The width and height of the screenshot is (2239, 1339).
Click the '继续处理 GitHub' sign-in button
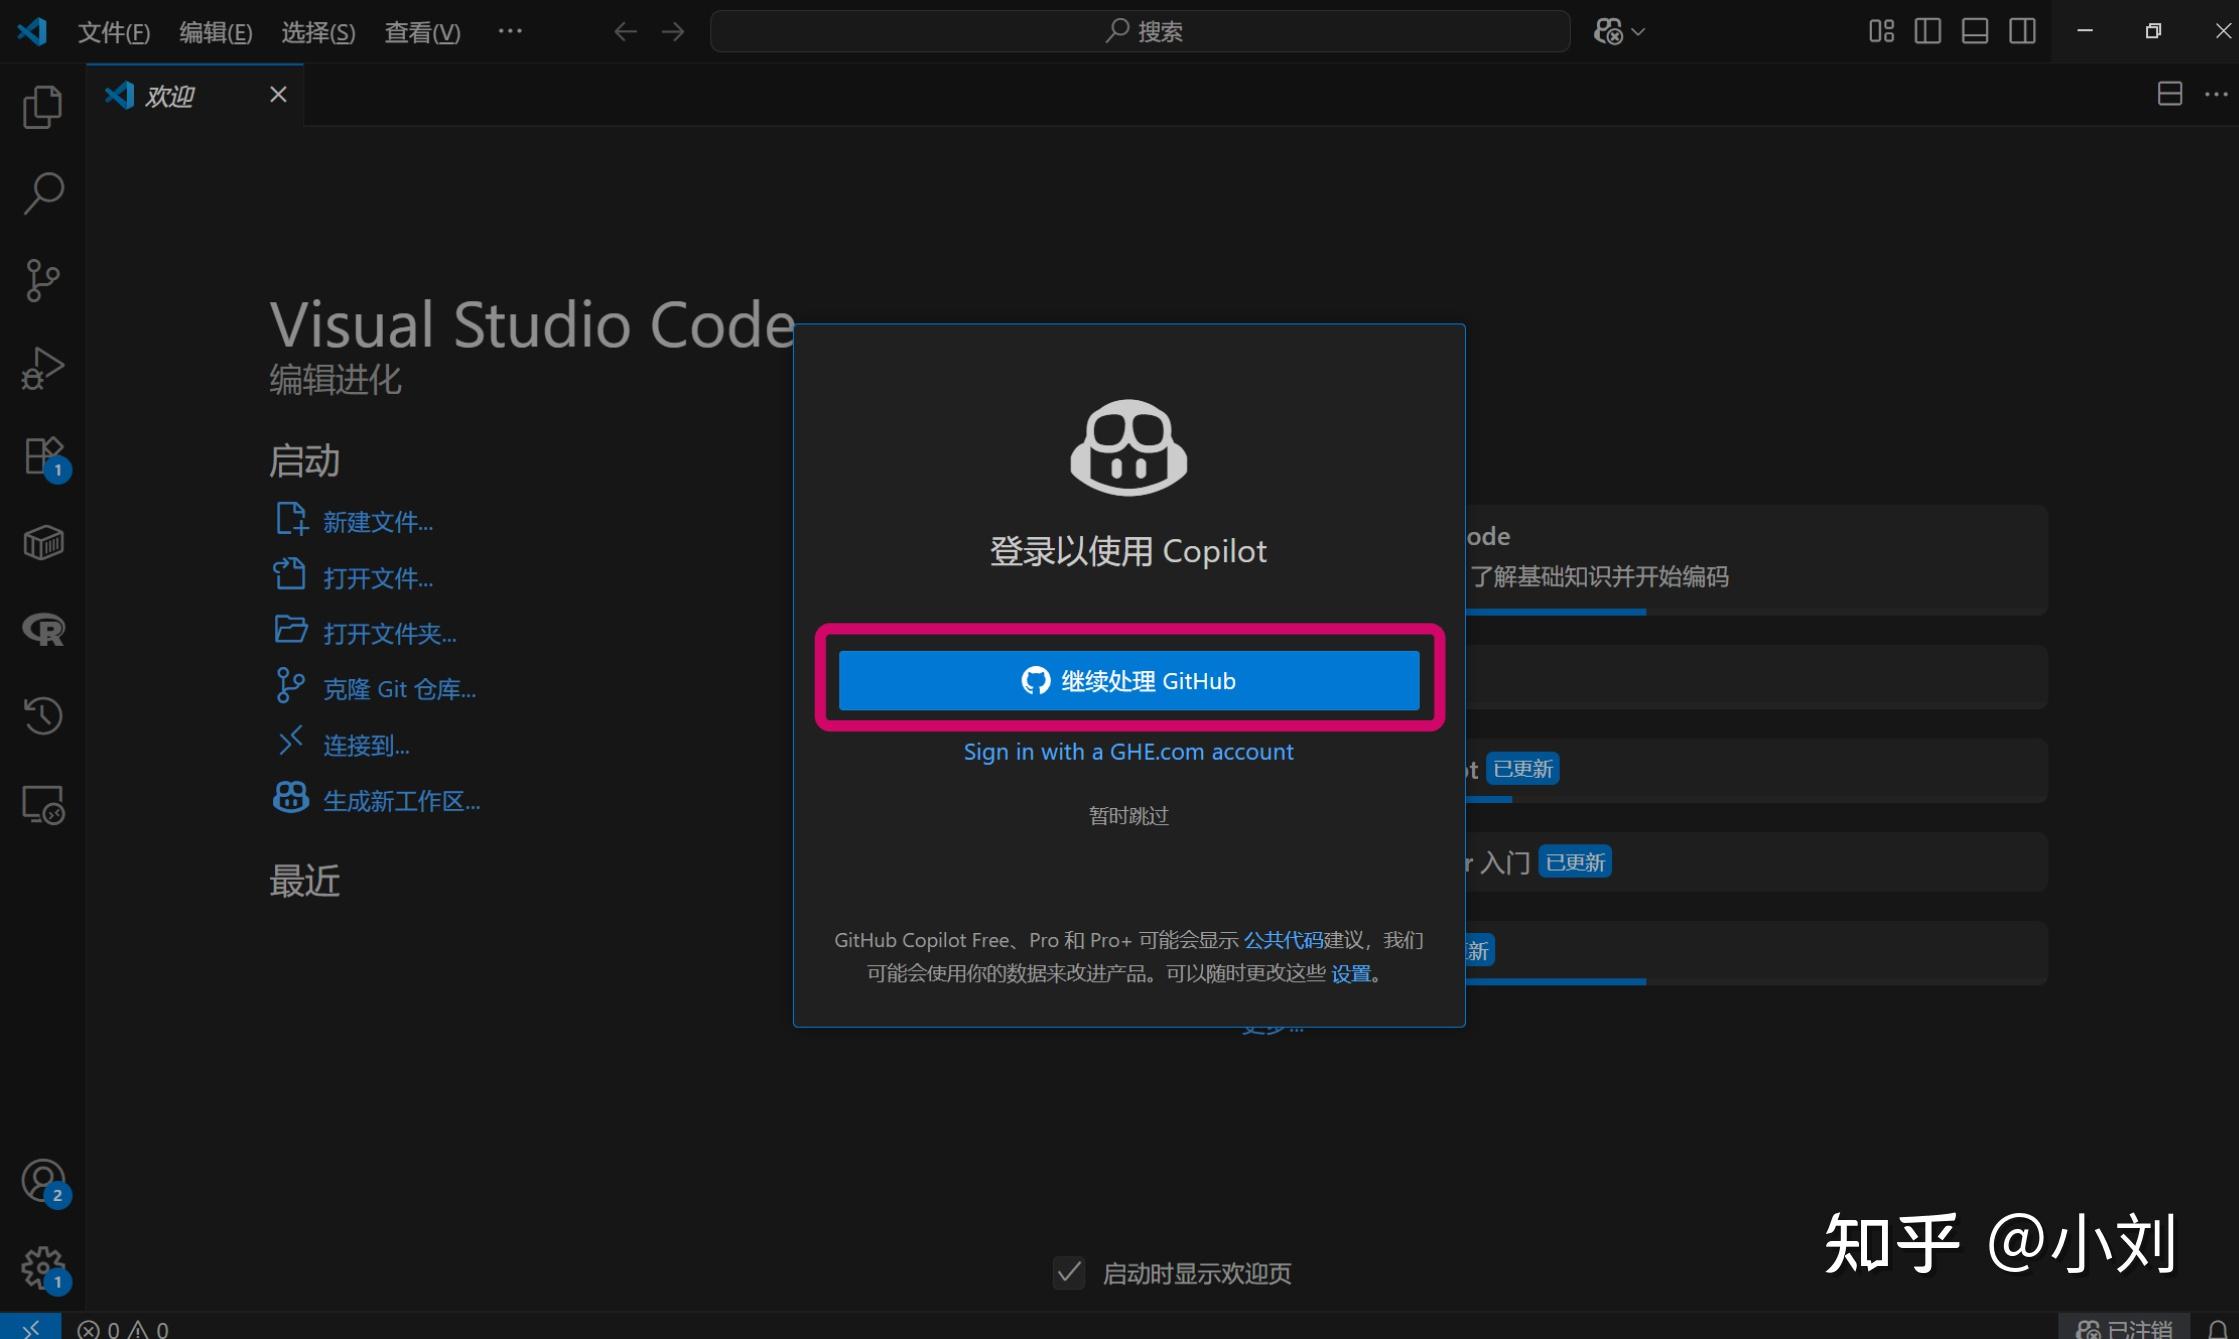point(1128,680)
